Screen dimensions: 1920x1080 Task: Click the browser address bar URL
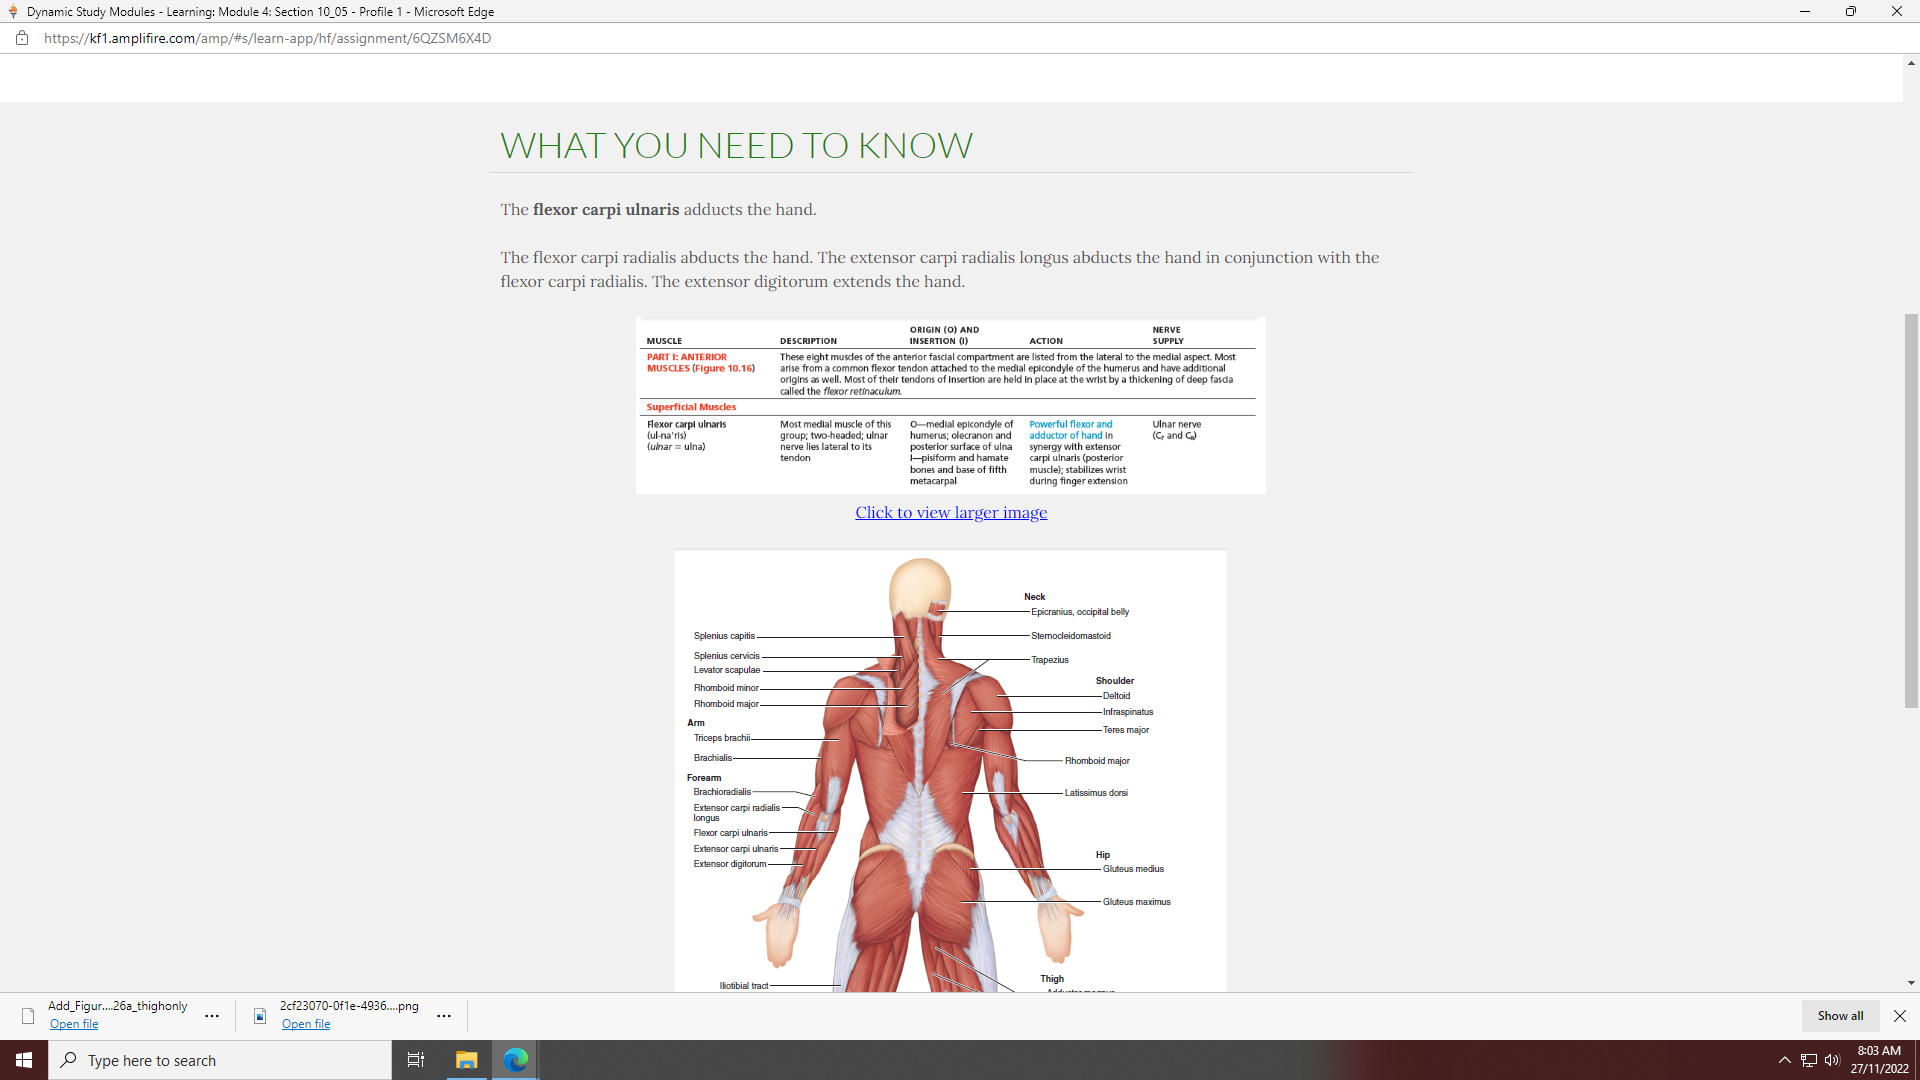(267, 38)
